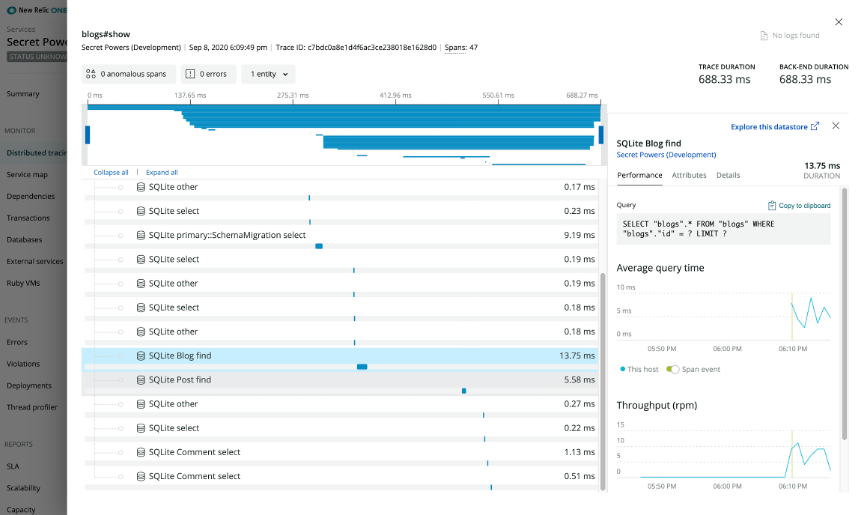
Task: Open Secret Powers (Development) entity link
Action: [666, 155]
